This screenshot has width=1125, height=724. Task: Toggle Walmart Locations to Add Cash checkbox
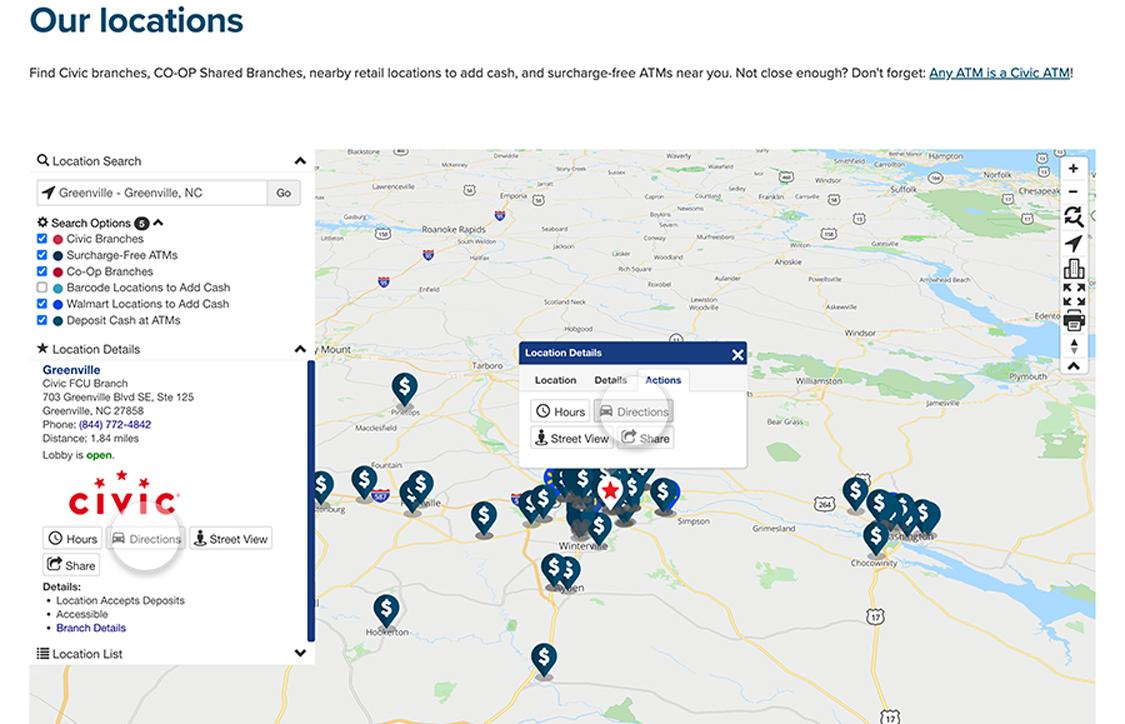click(x=42, y=304)
